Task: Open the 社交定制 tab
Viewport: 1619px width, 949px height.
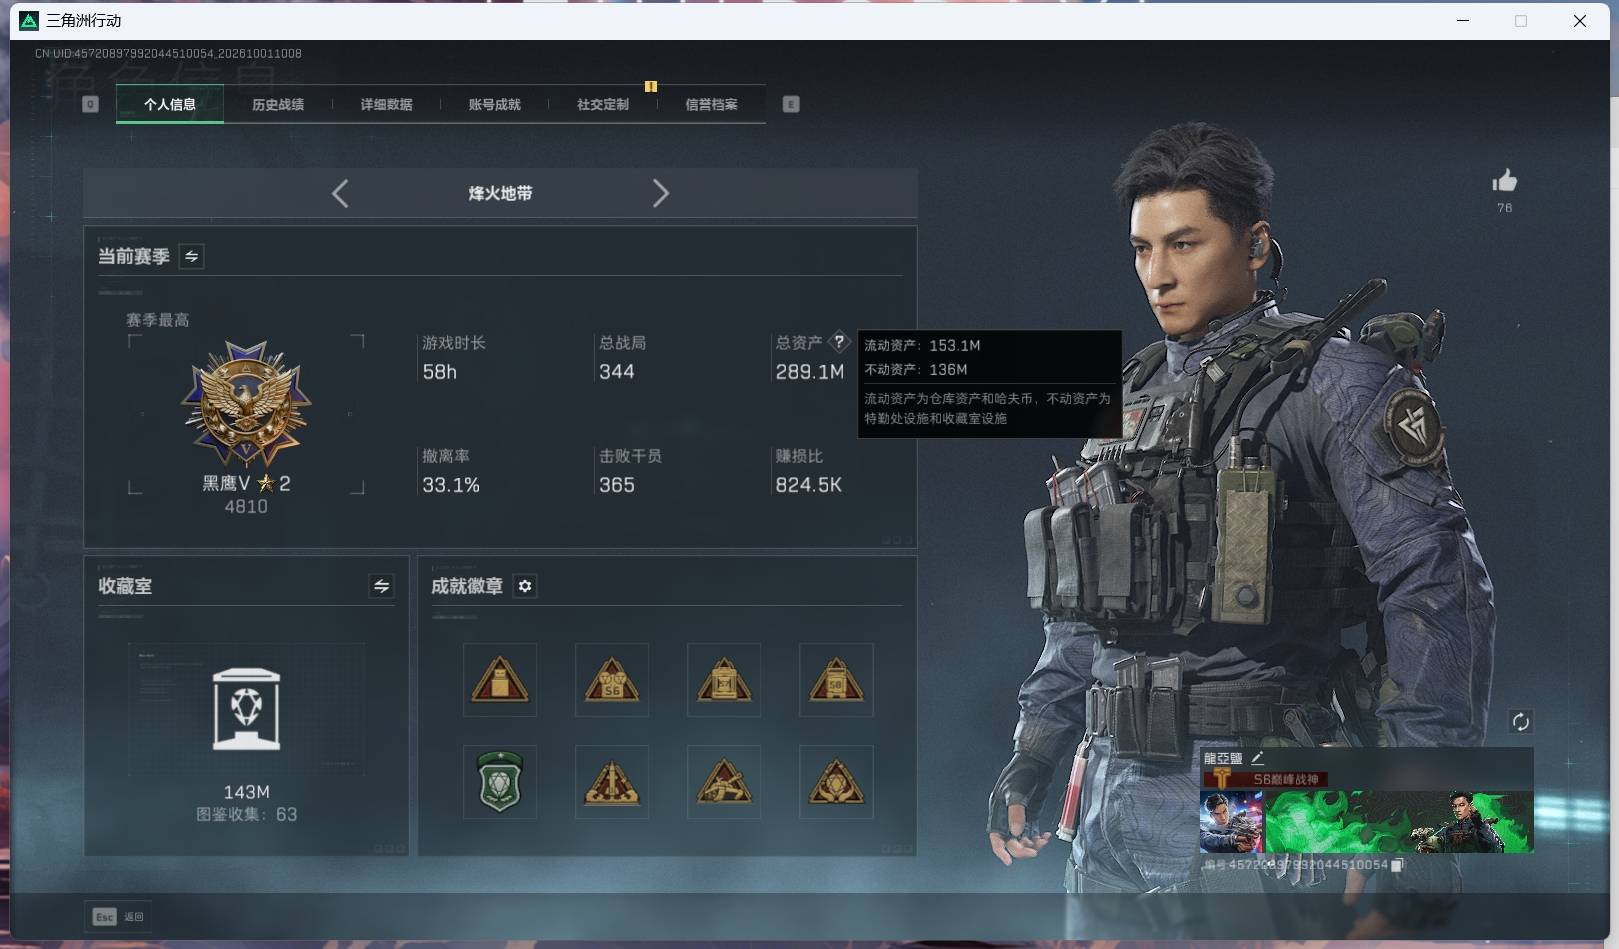Action: (602, 104)
